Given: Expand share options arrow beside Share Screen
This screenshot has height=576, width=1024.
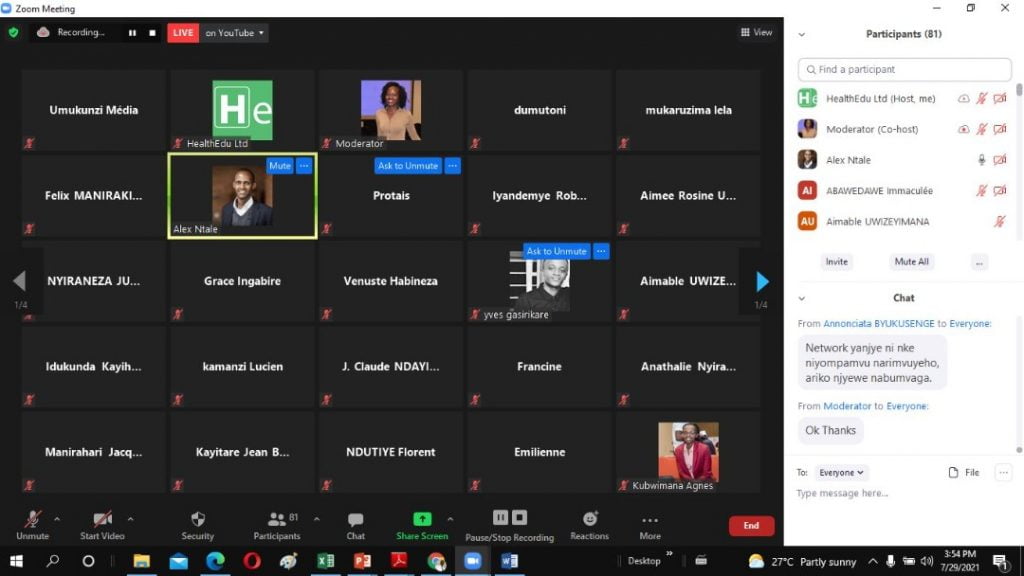Looking at the screenshot, I should (450, 519).
